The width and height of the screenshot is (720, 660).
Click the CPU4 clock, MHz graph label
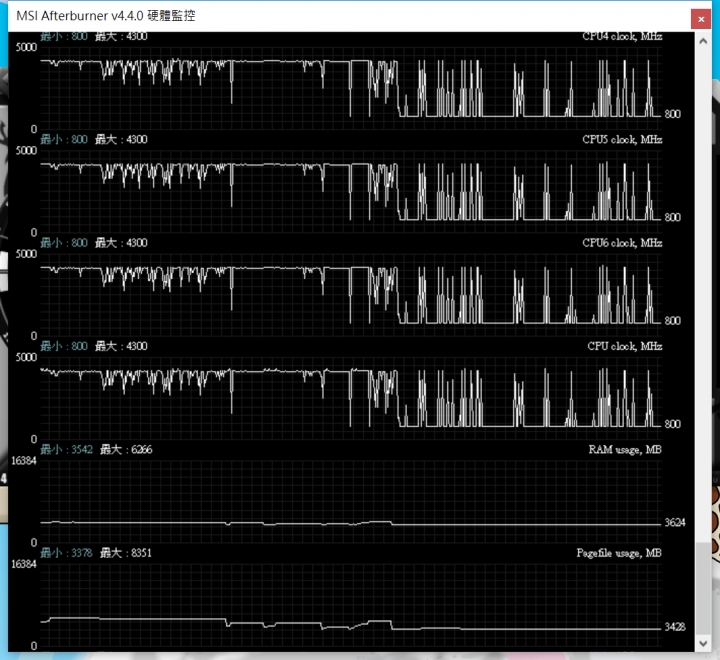tap(622, 36)
